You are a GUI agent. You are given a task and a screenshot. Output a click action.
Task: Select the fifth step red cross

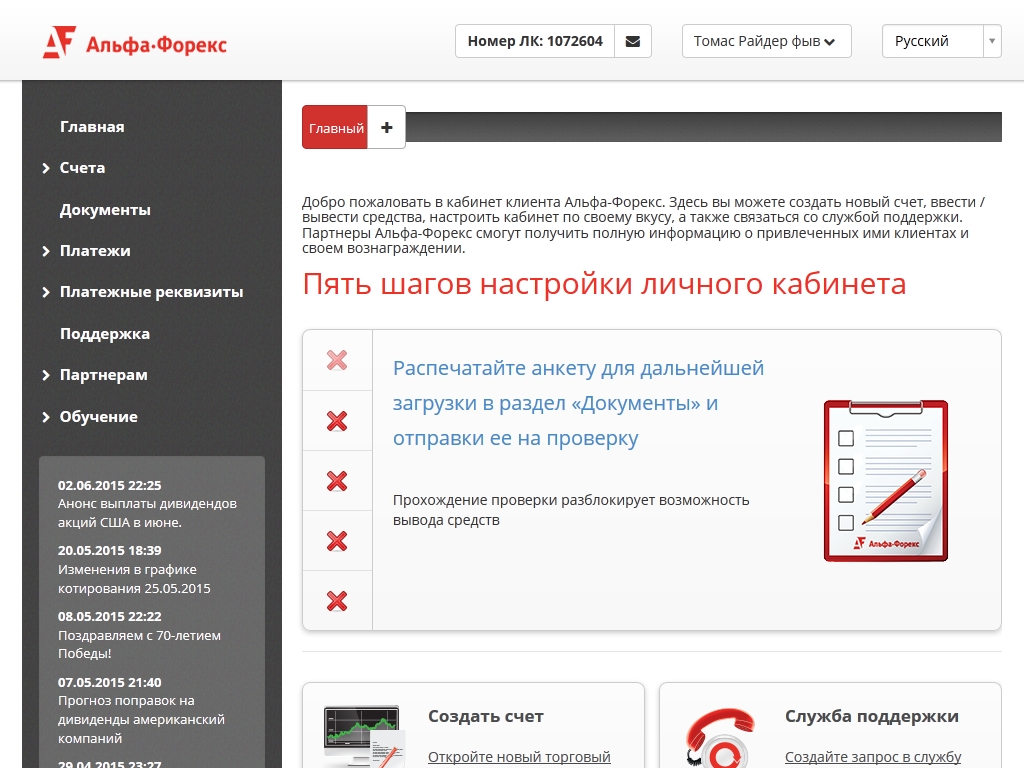click(x=337, y=601)
